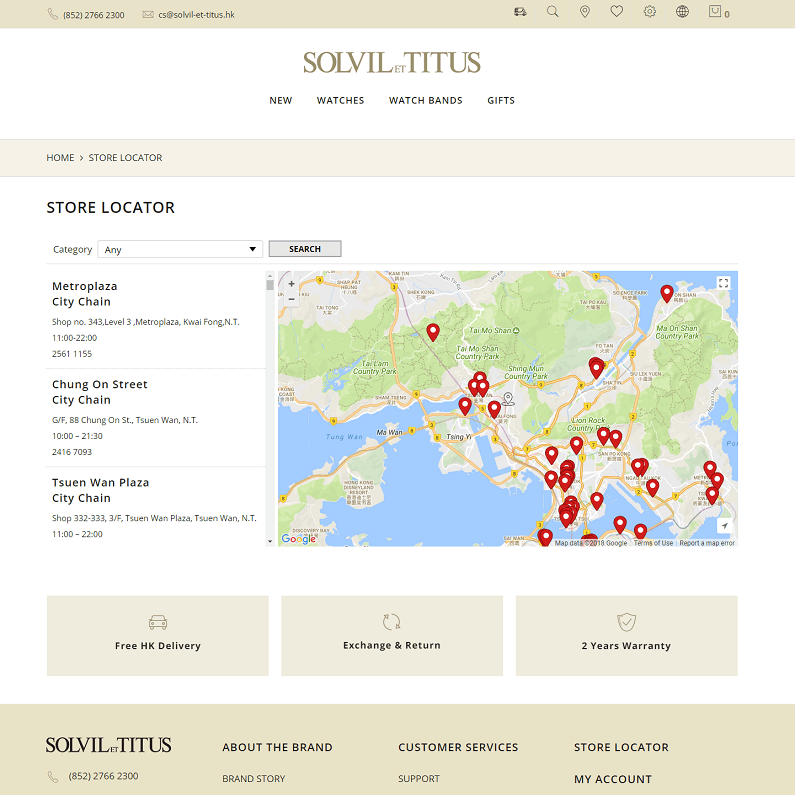This screenshot has width=795, height=795.
Task: Select the Chung On Street City Chain store
Action: tap(156, 418)
